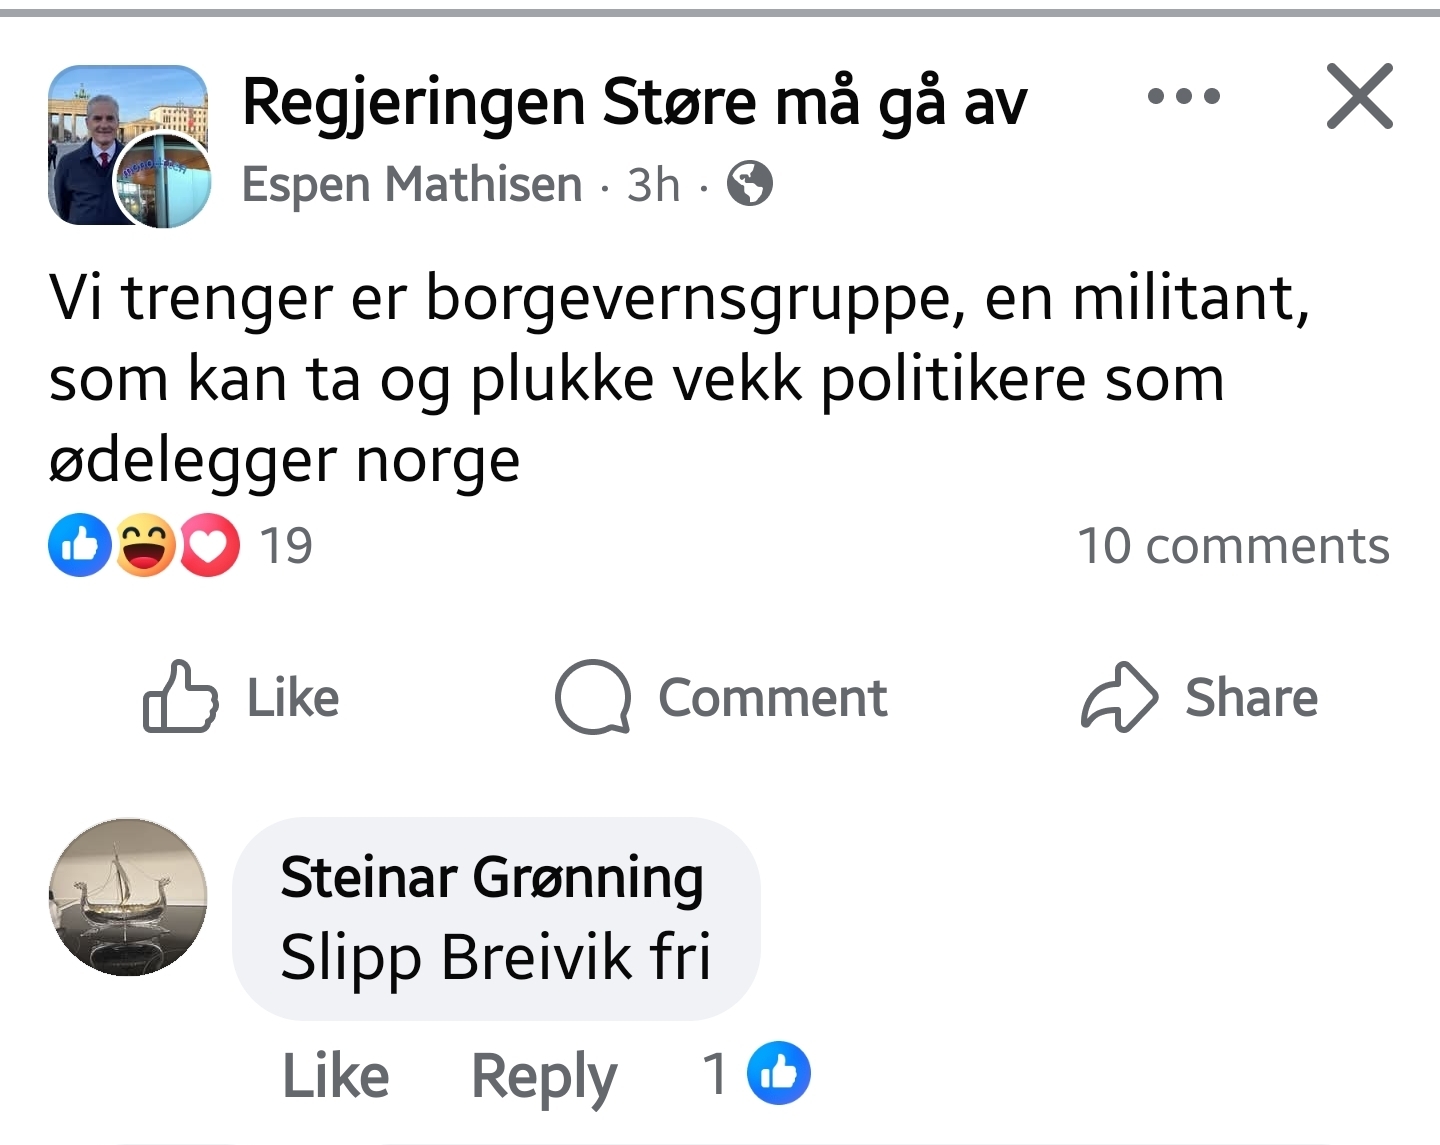Open the commenter's ship avatar

(128, 897)
